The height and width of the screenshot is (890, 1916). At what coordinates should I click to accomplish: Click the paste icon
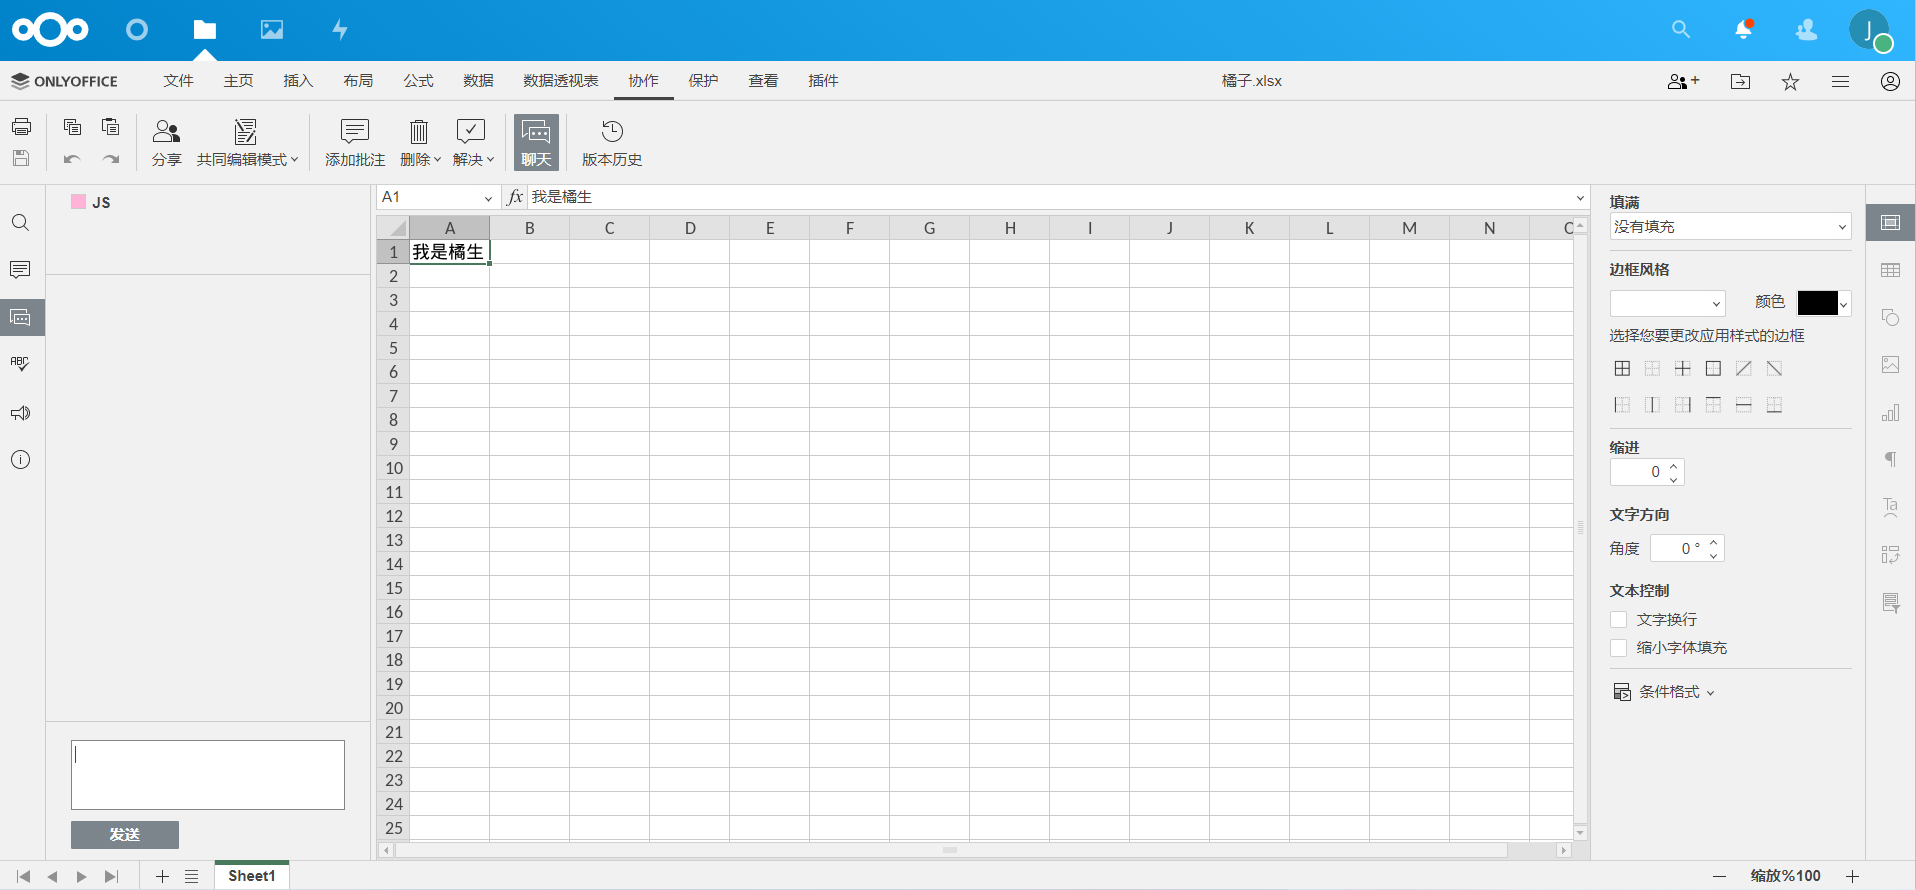111,127
